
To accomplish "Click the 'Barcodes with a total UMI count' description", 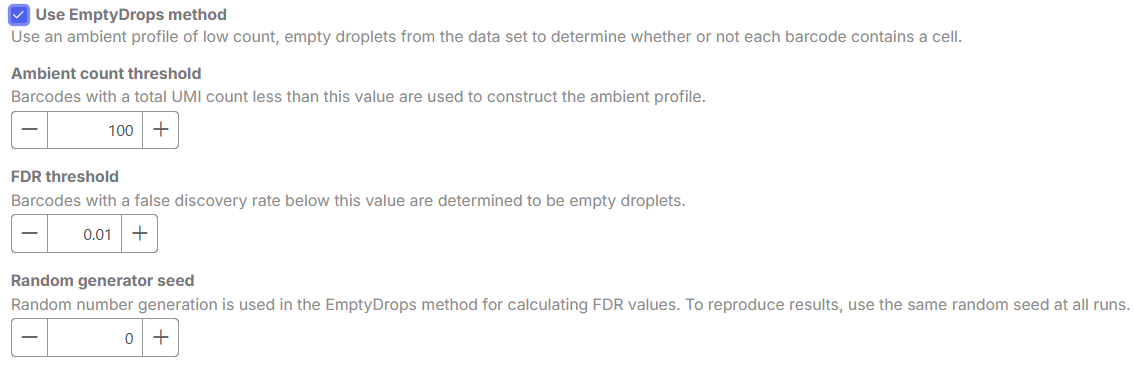I will click(x=358, y=97).
